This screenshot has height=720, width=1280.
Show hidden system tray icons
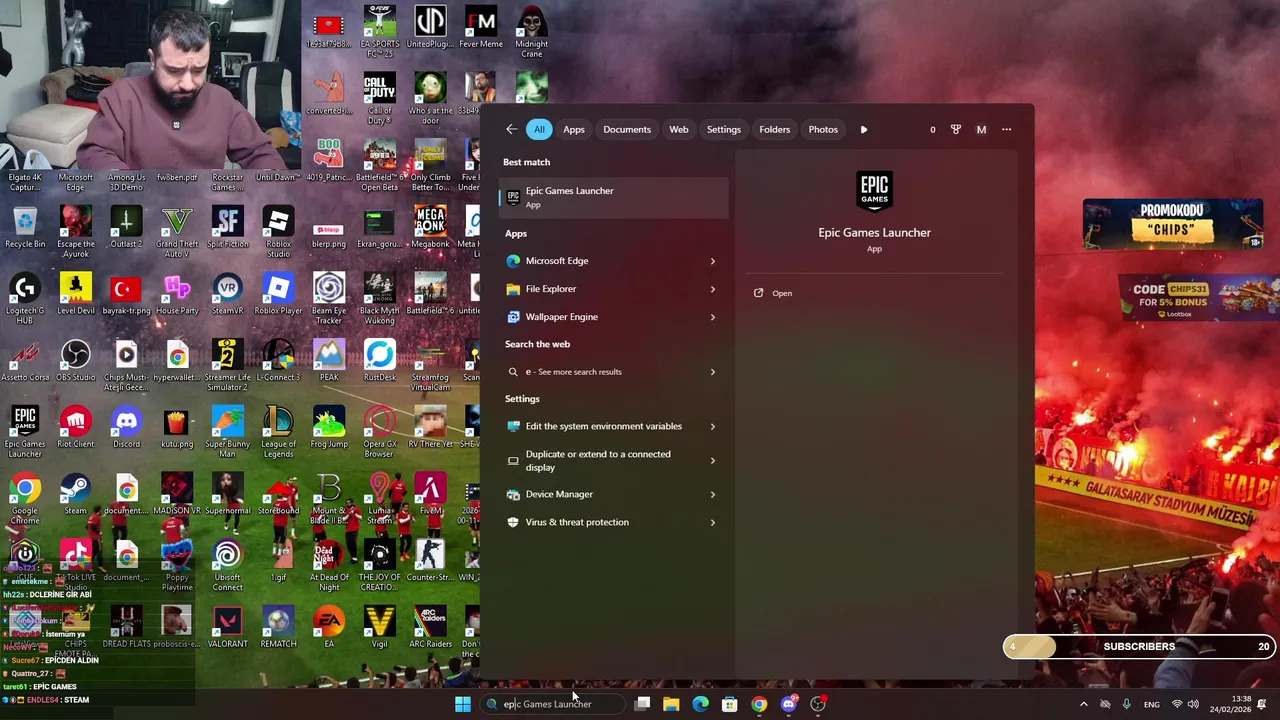point(1083,704)
